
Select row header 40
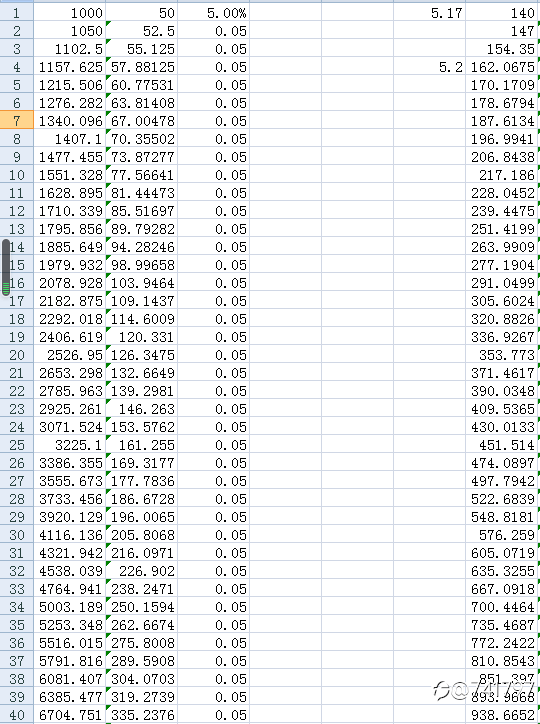click(17, 715)
